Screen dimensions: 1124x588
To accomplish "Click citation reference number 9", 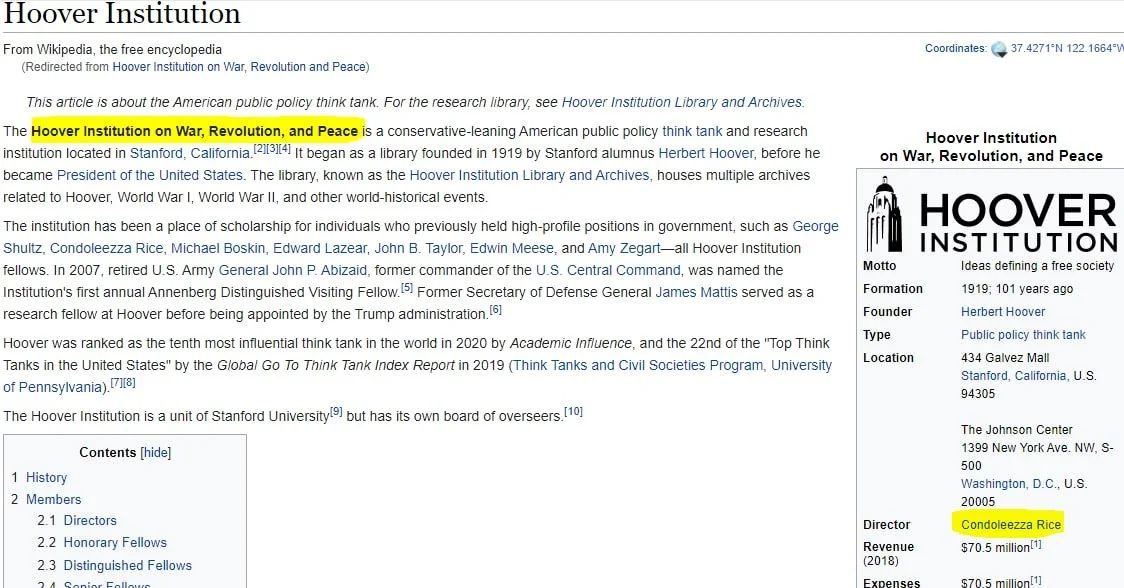I will point(336,411).
